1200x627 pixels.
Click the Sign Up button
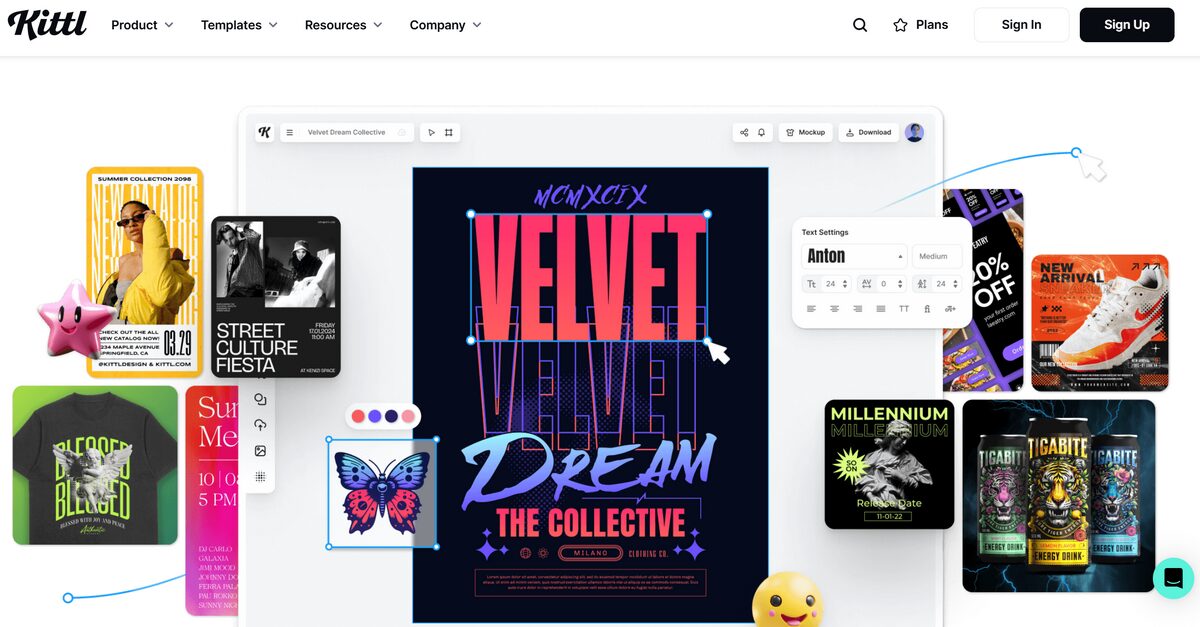1127,25
